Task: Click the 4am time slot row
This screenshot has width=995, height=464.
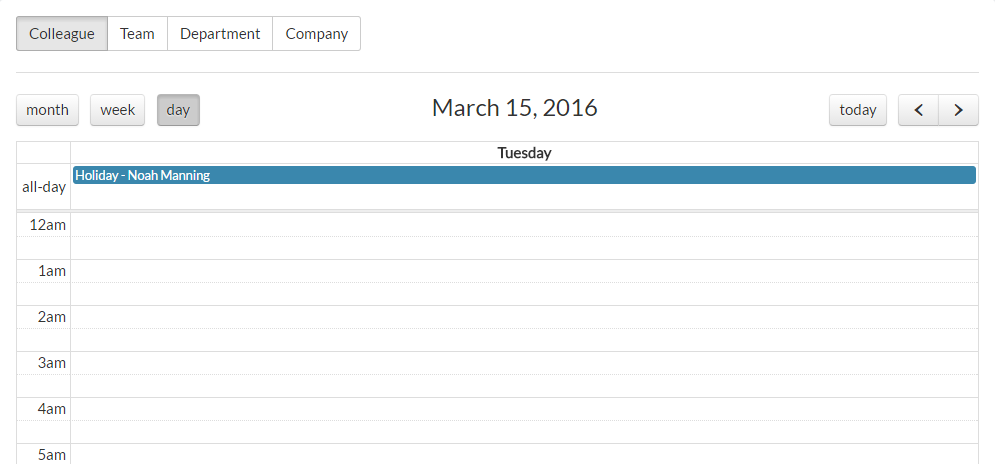Action: (524, 409)
